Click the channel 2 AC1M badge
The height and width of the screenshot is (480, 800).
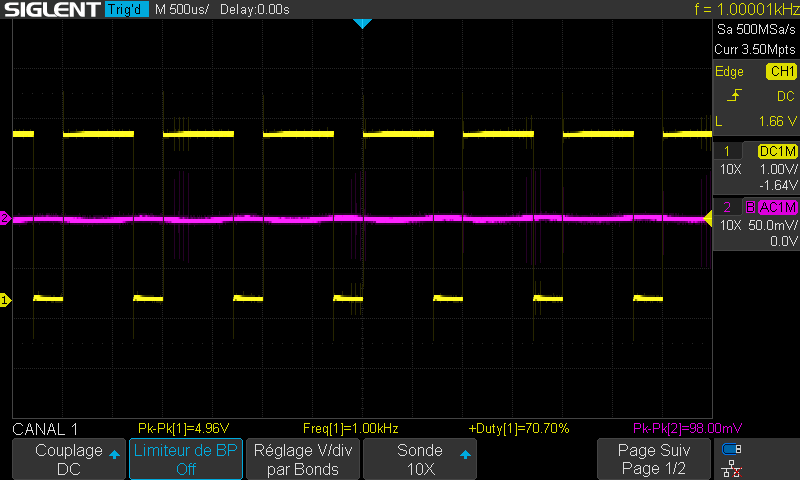778,207
